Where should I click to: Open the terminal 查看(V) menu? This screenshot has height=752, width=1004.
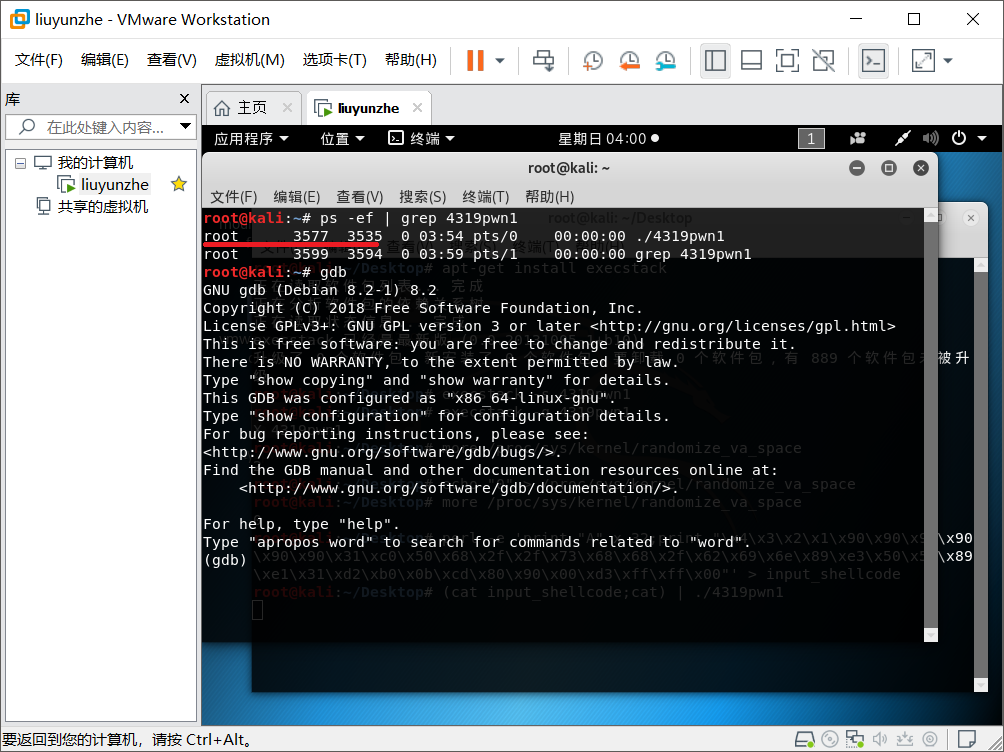[360, 196]
